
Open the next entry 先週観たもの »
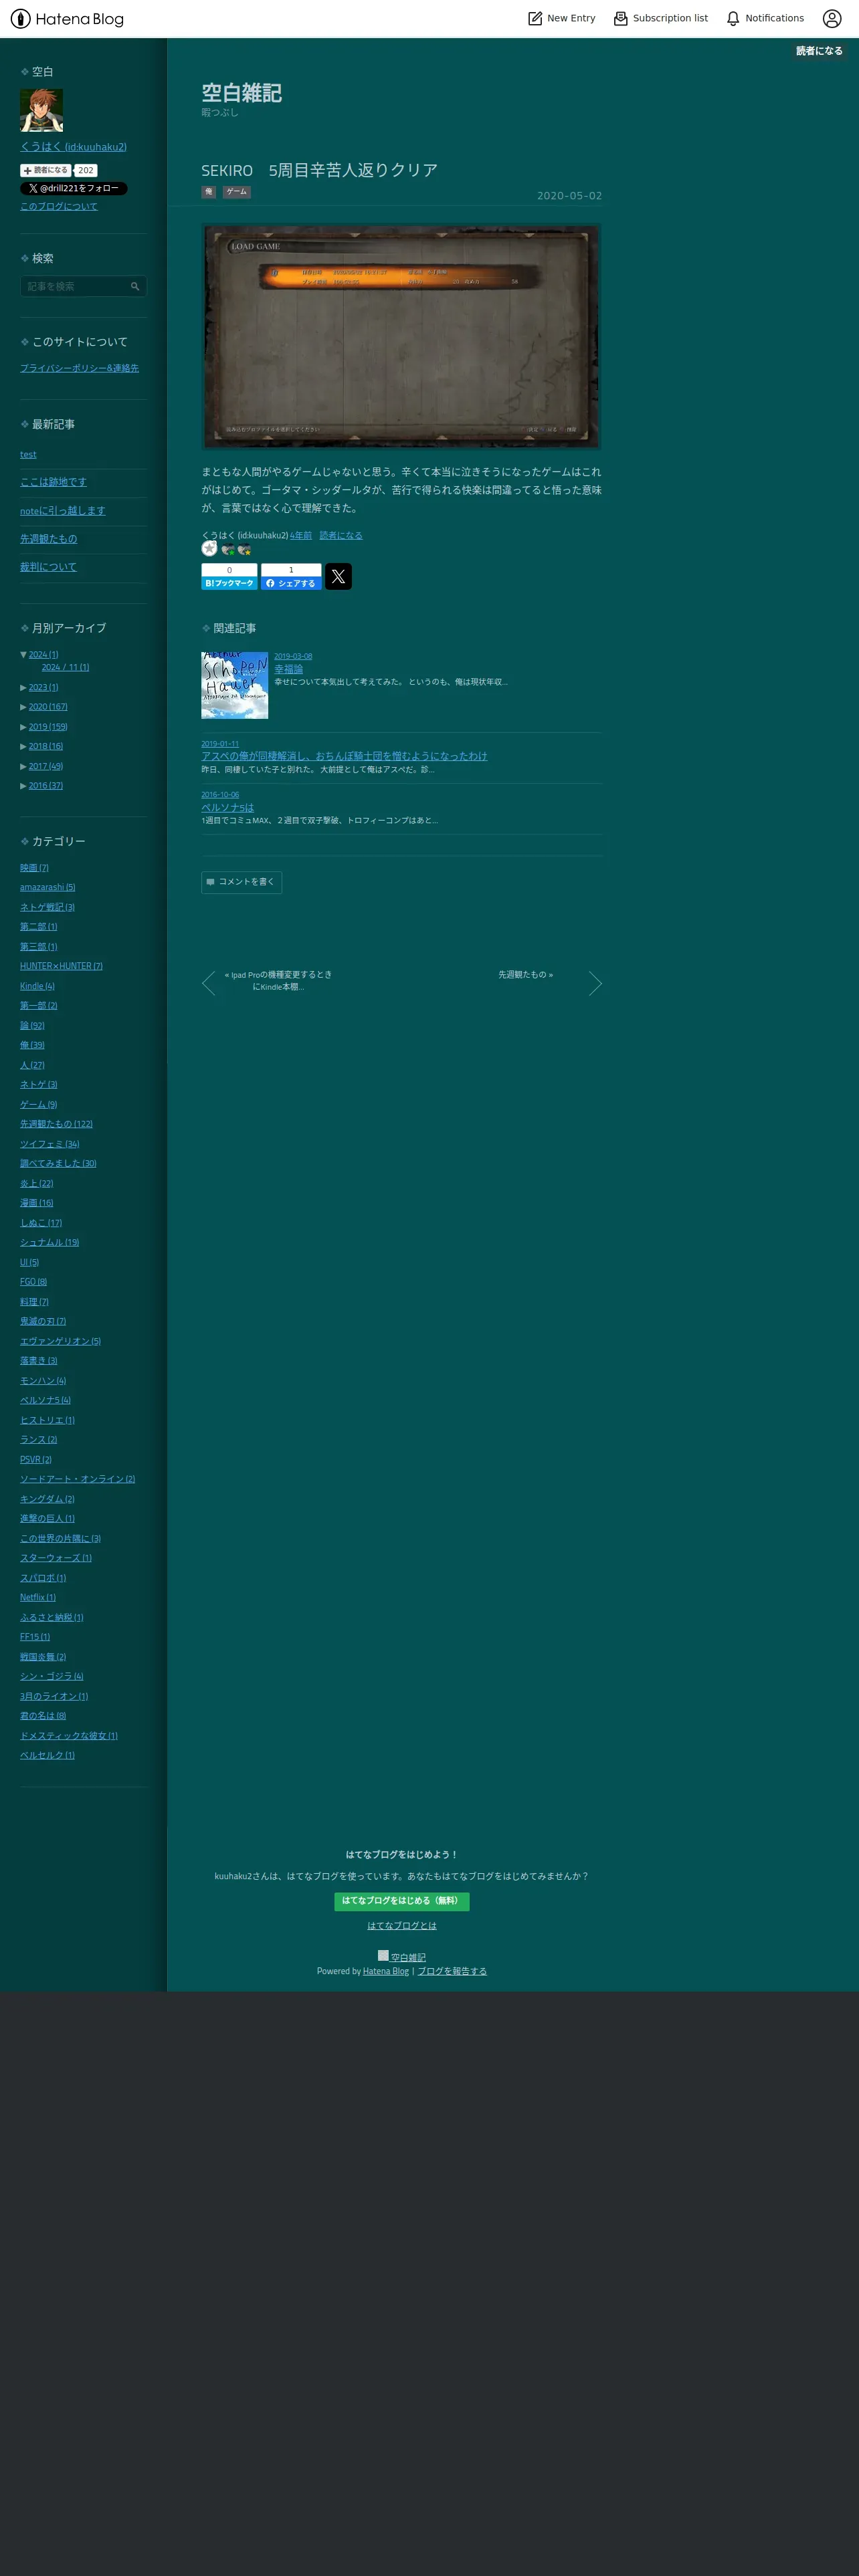(x=525, y=975)
